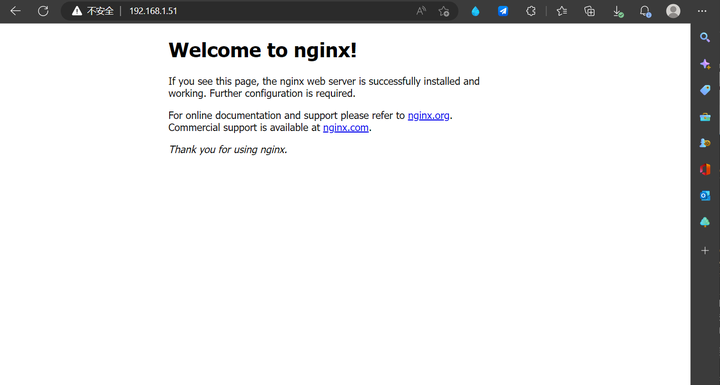Open the settings and more menu
720x385 pixels.
coord(702,11)
